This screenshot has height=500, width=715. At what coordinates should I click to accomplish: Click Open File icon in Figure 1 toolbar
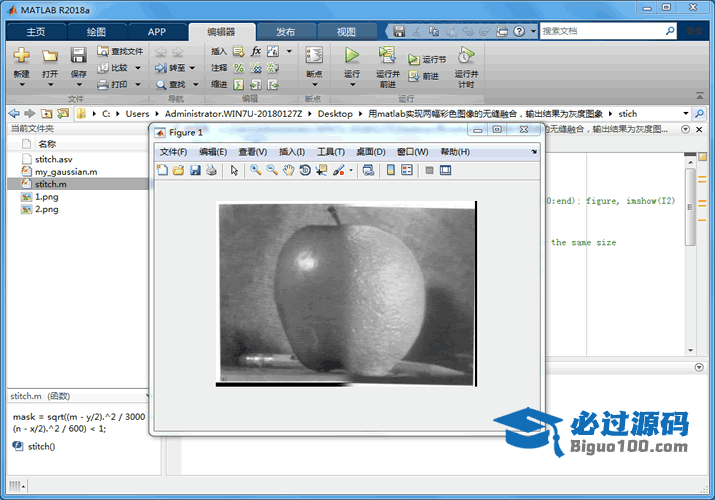click(178, 170)
